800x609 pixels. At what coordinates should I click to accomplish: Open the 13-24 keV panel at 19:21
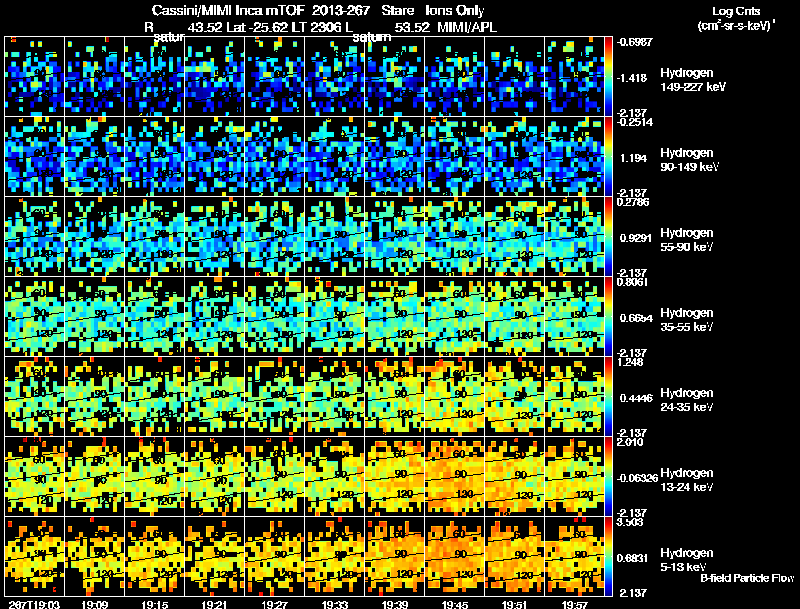(215, 477)
